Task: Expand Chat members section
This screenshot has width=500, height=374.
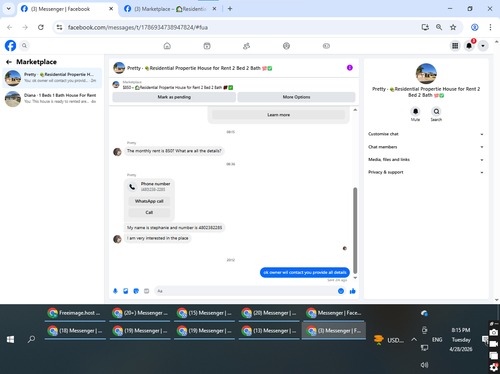Action: [x=426, y=147]
